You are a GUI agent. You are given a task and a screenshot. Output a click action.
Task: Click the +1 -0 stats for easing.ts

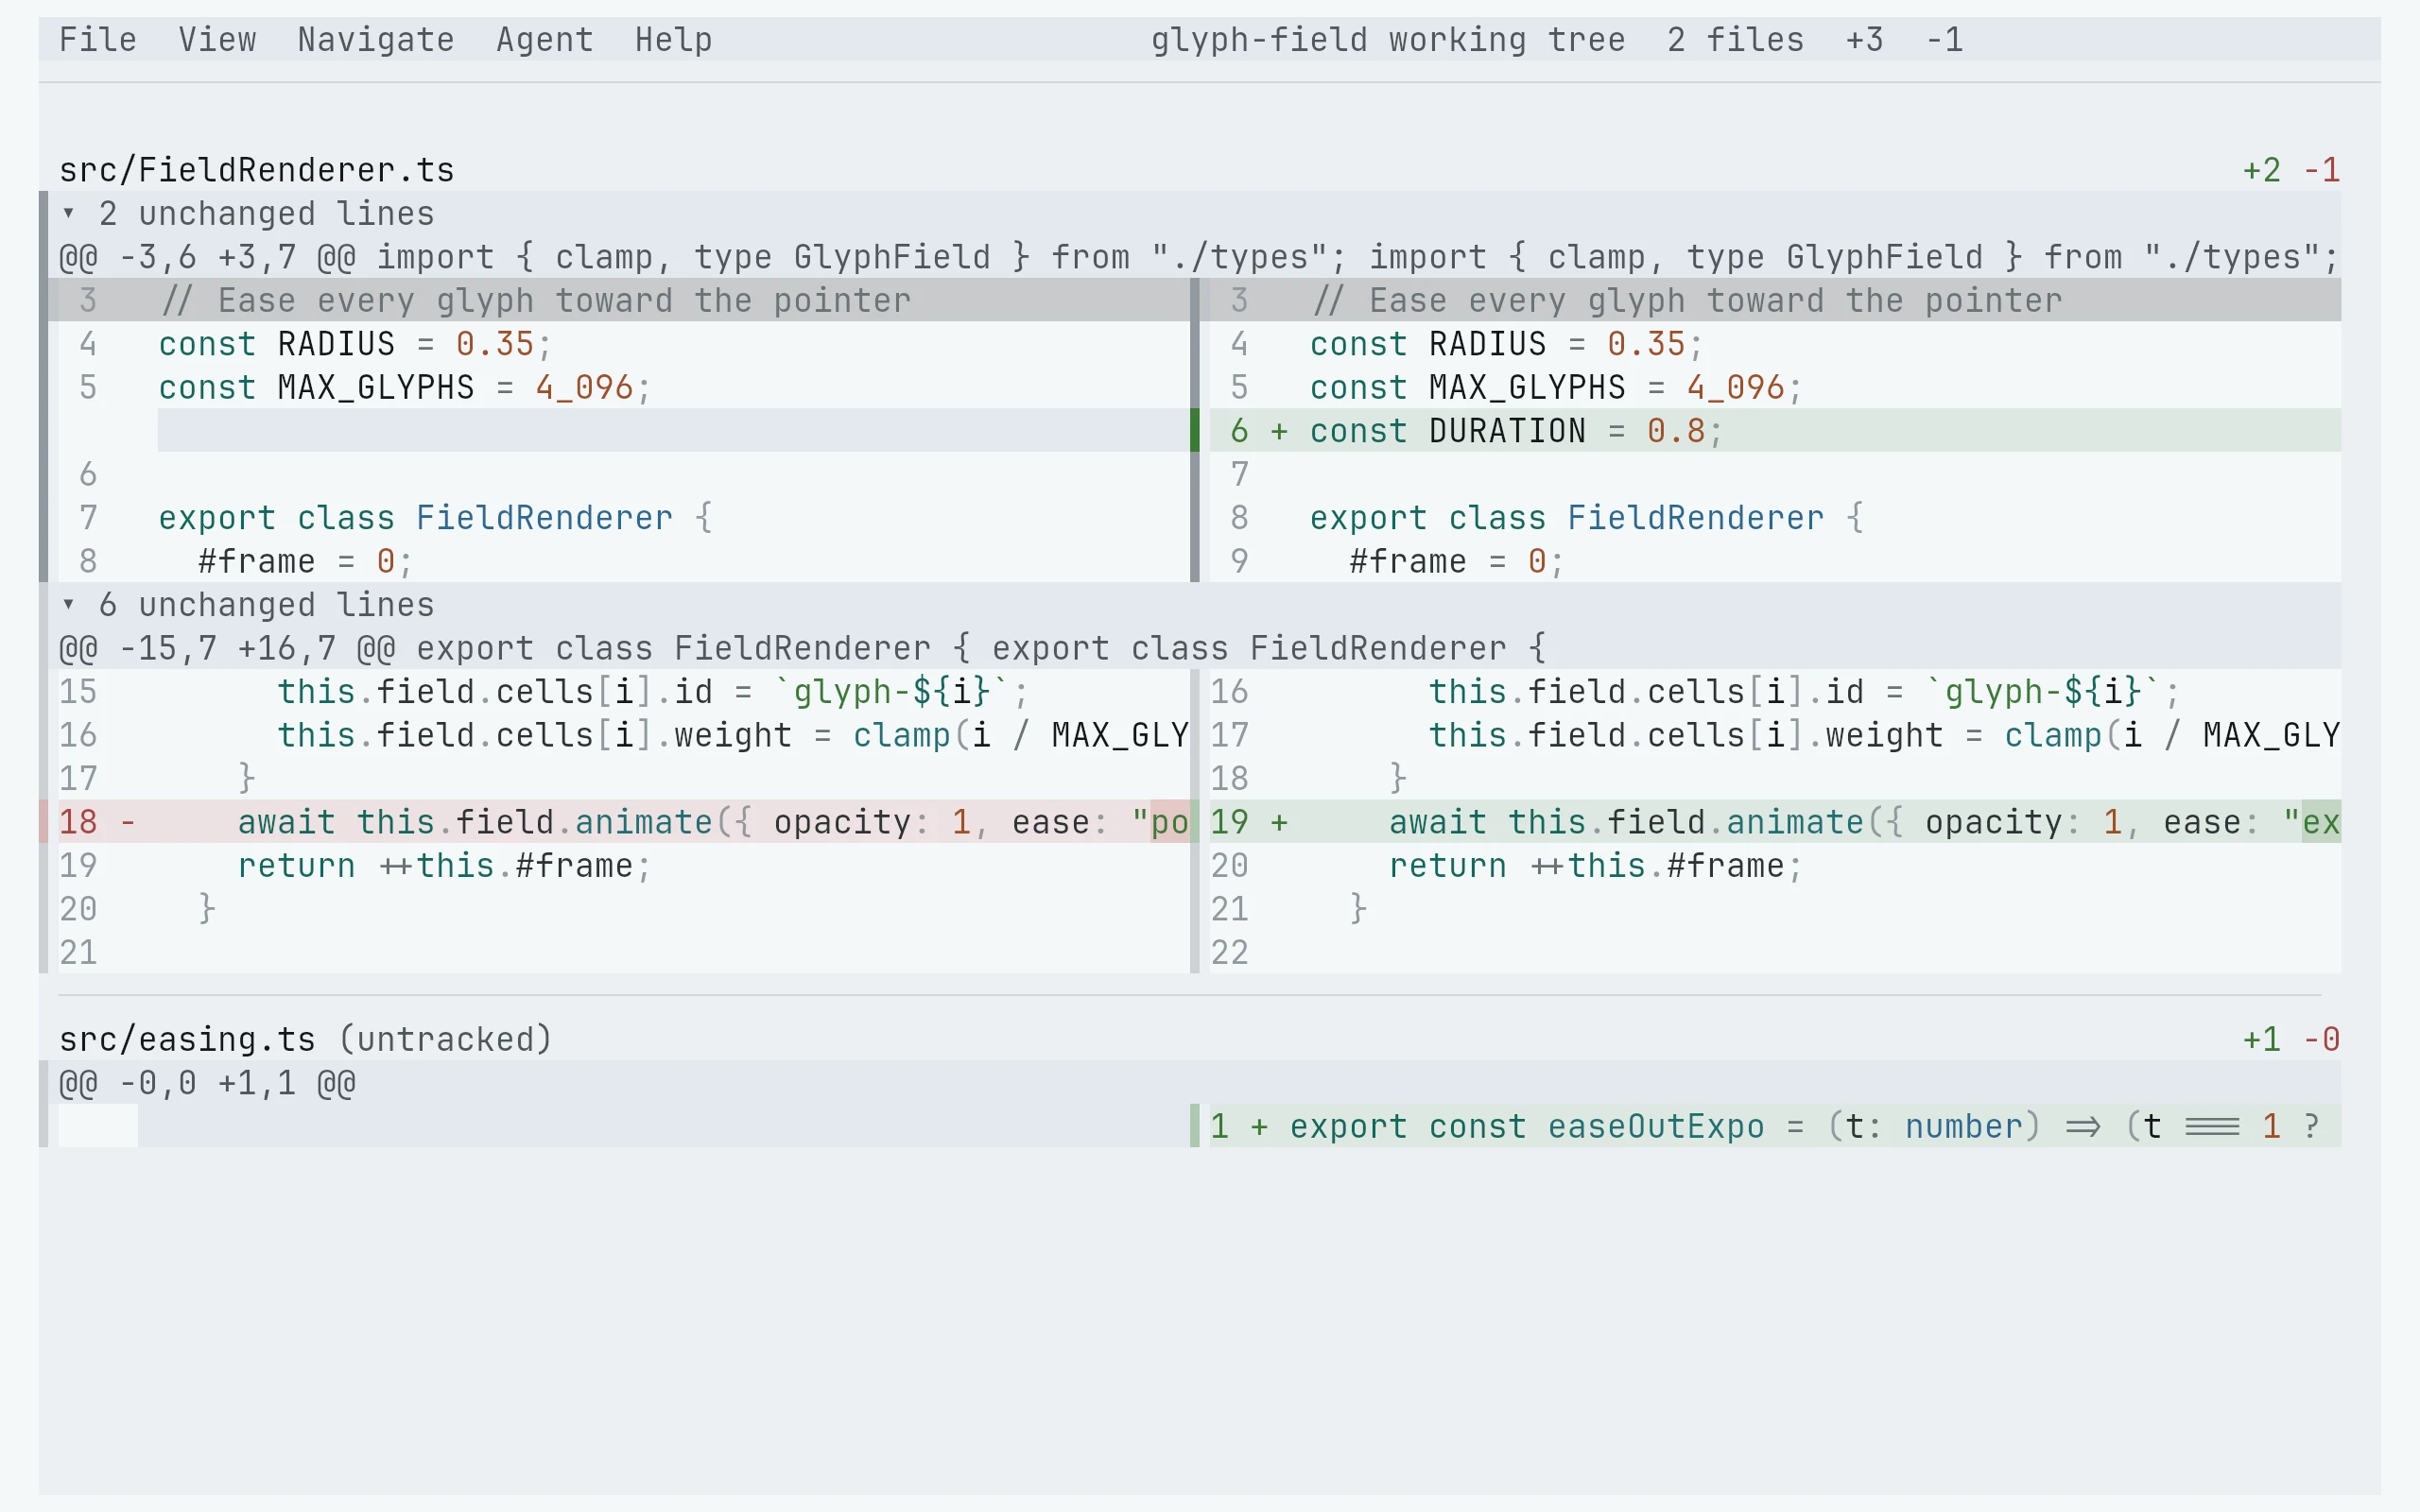2291,1040
